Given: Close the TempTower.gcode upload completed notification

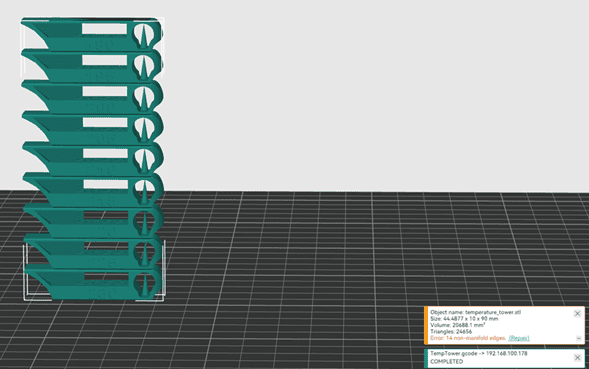Looking at the screenshot, I should tap(577, 358).
